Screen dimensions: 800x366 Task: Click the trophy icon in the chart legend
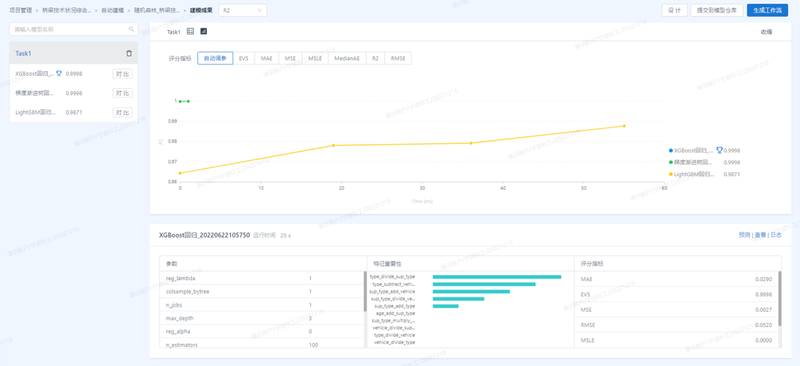(x=719, y=151)
